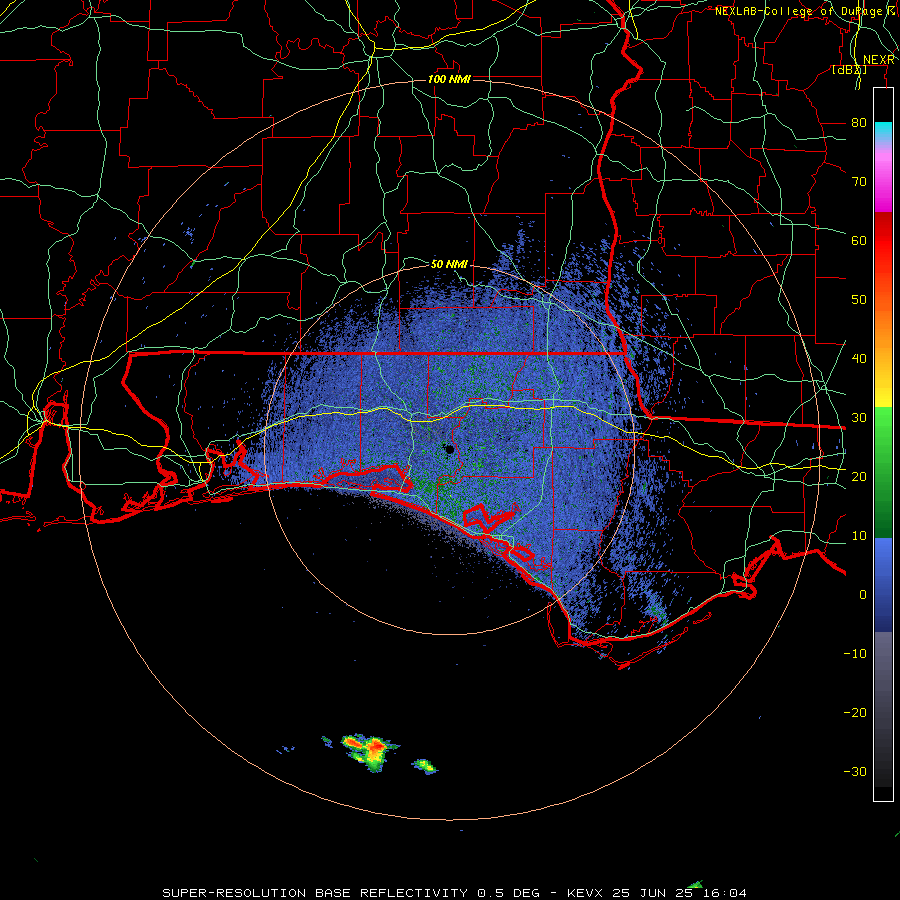The image size is (900, 900).
Task: Click the [dBZ] units label
Action: (x=849, y=70)
